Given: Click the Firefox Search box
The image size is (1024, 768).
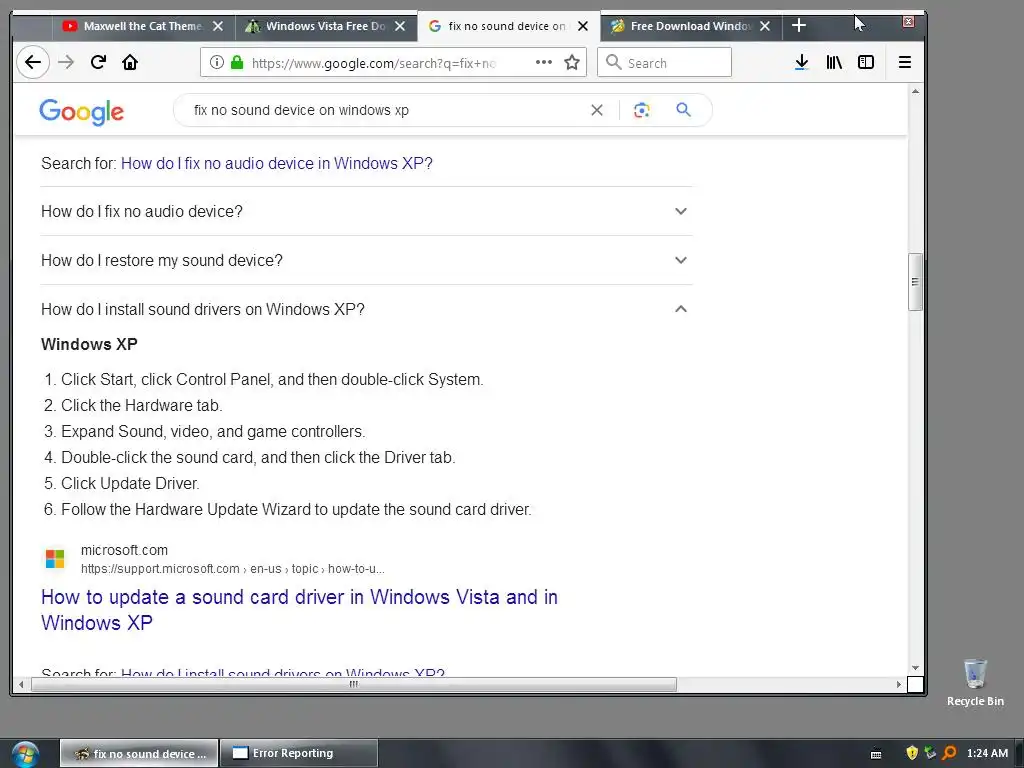Looking at the screenshot, I should coord(664,63).
